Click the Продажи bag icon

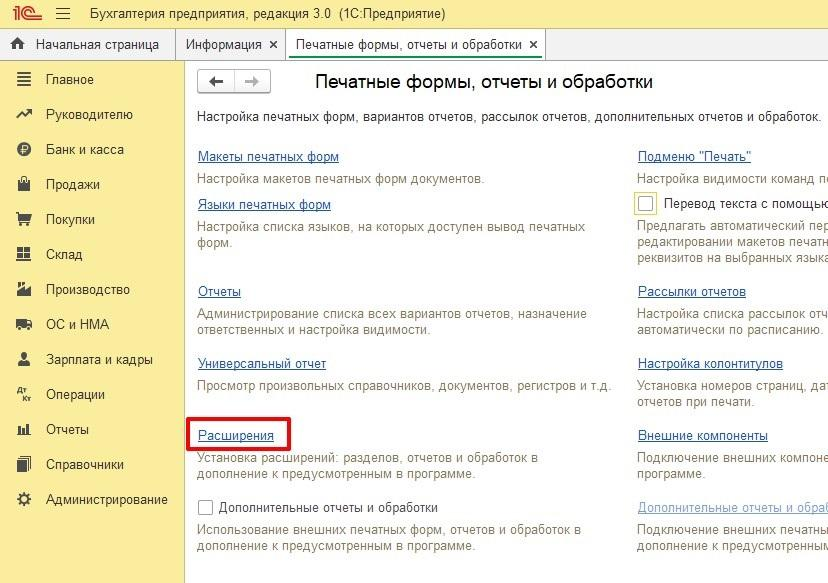(24, 184)
